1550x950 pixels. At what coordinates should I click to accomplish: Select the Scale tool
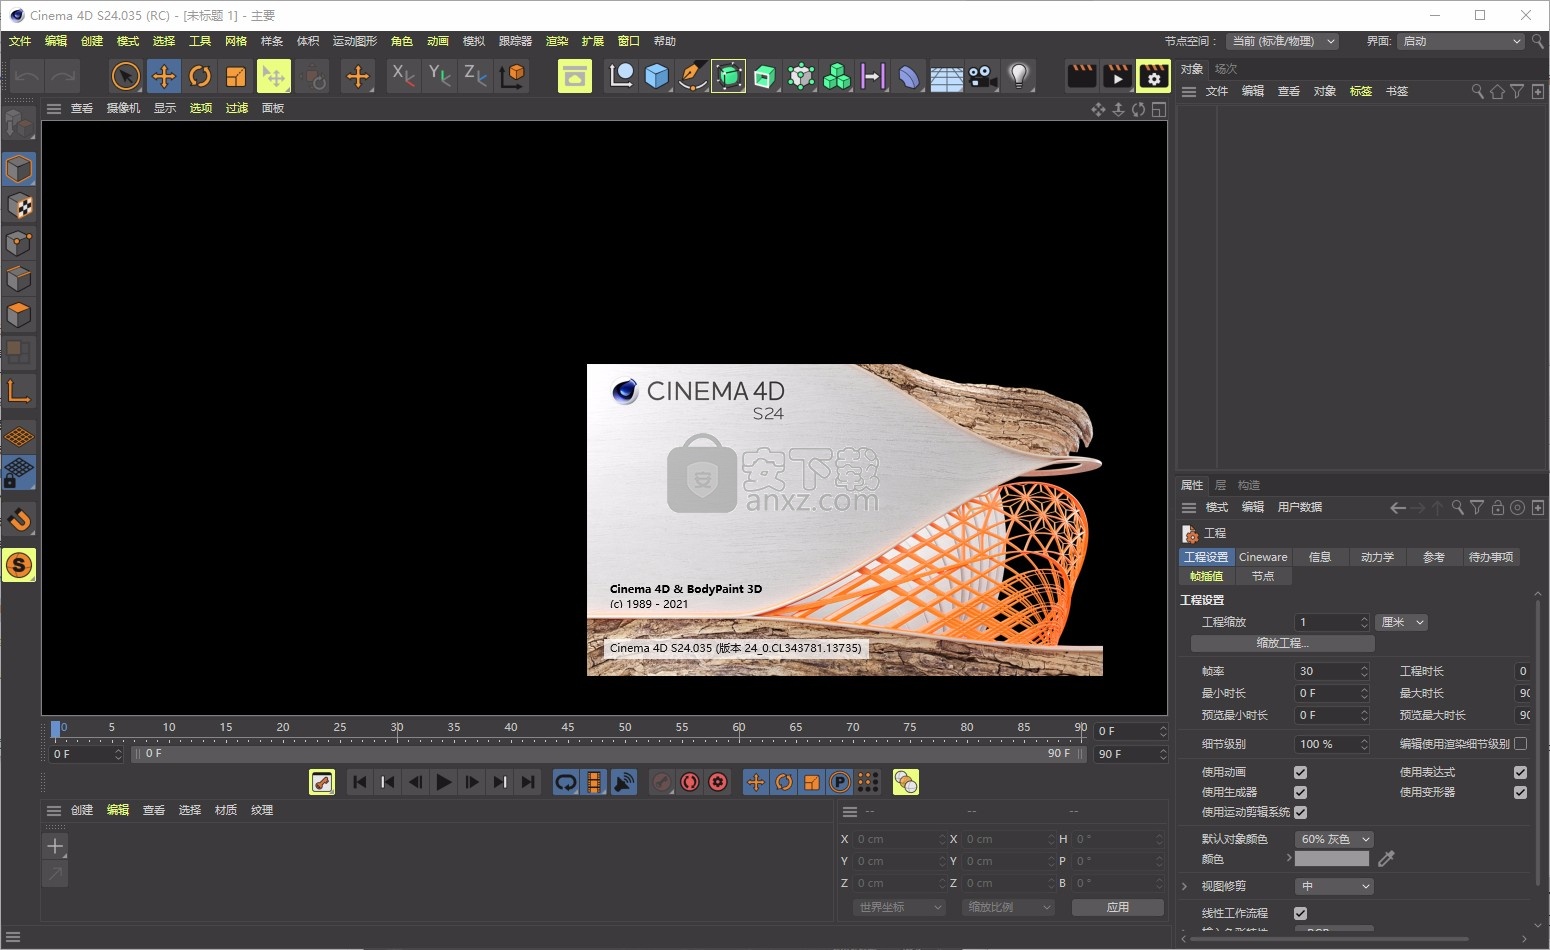pos(236,76)
